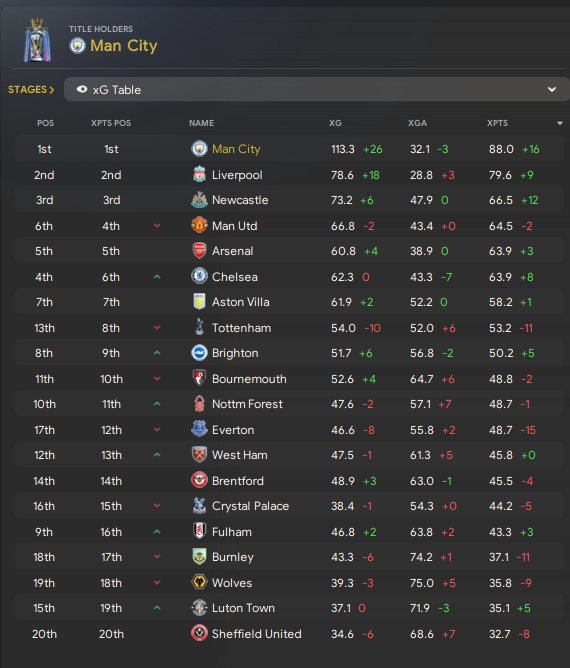Click the Sheffield United club crest
This screenshot has height=668, width=570.
click(199, 633)
